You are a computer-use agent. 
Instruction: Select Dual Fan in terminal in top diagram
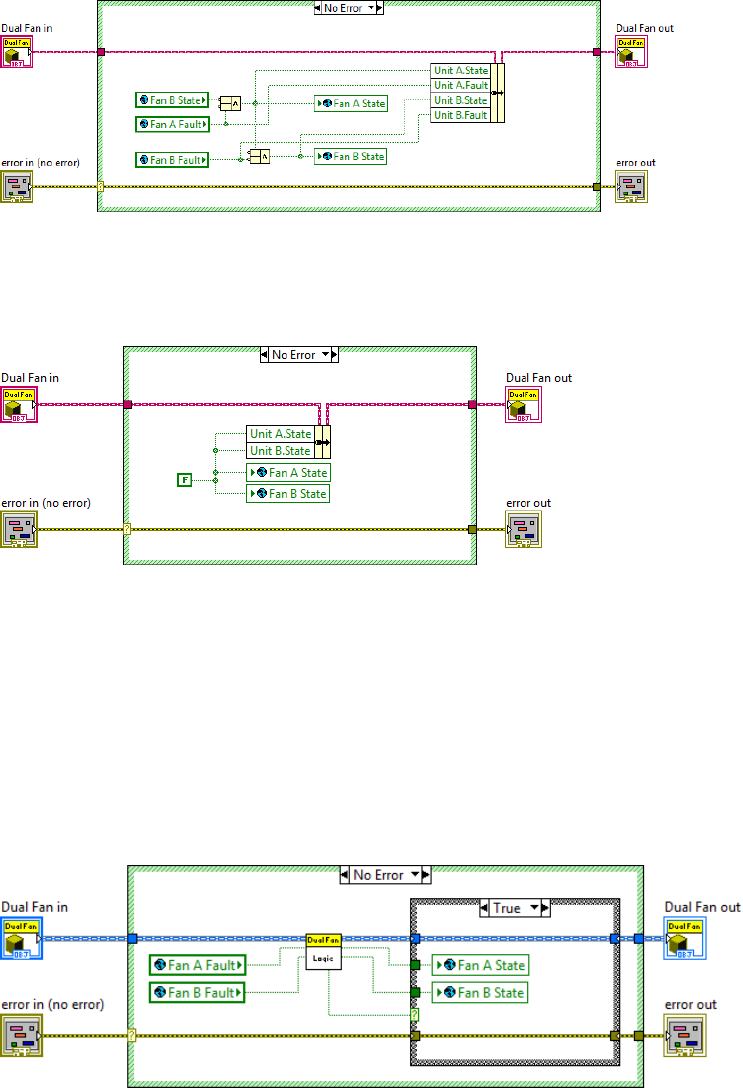point(16,52)
